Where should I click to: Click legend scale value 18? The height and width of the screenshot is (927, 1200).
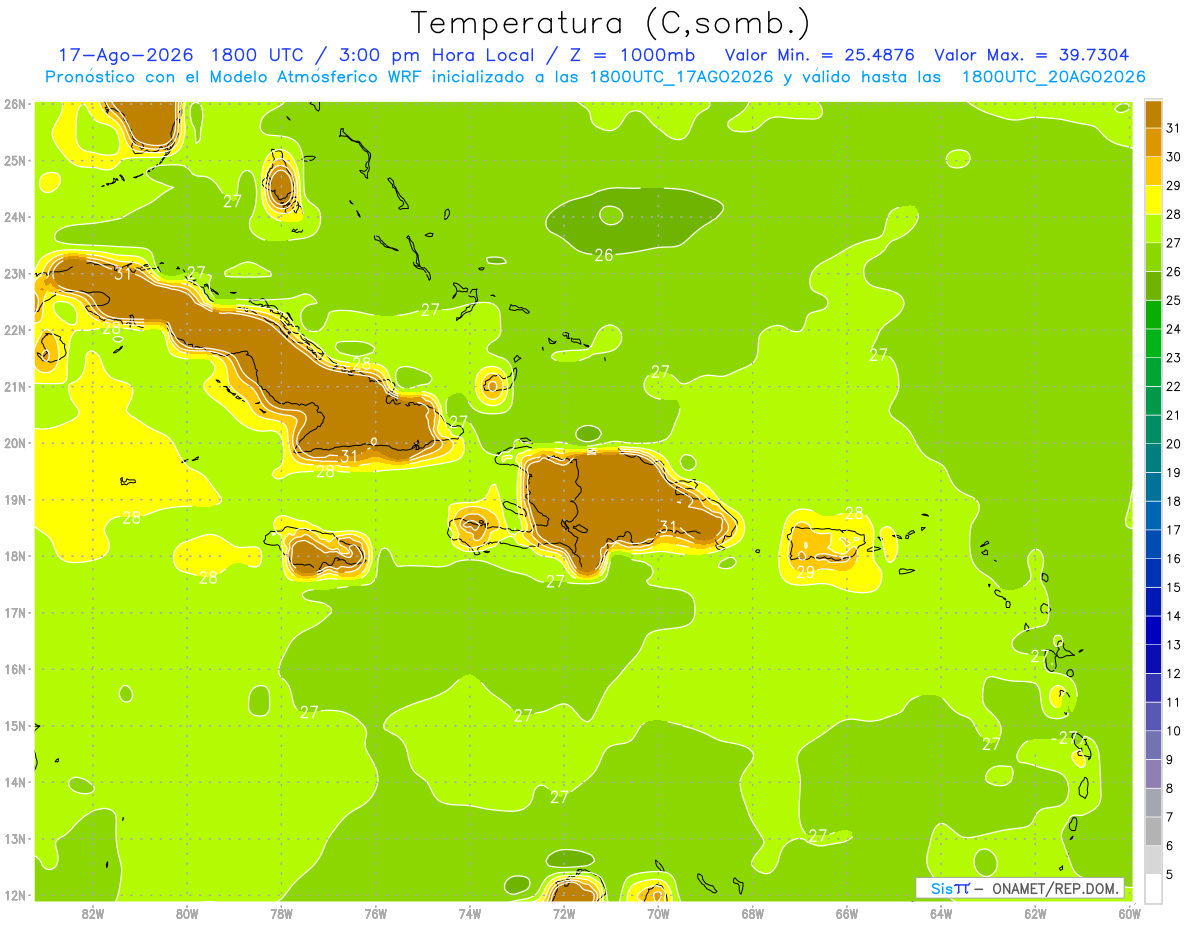pyautogui.click(x=1174, y=501)
